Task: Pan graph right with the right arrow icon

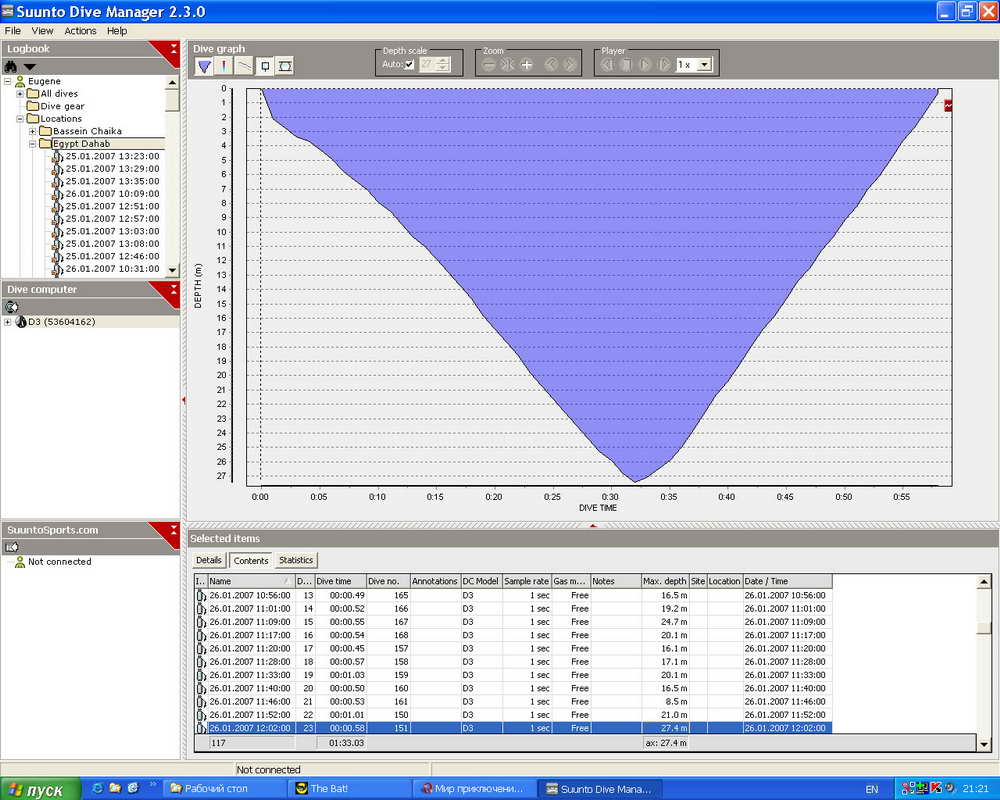Action: pos(570,64)
